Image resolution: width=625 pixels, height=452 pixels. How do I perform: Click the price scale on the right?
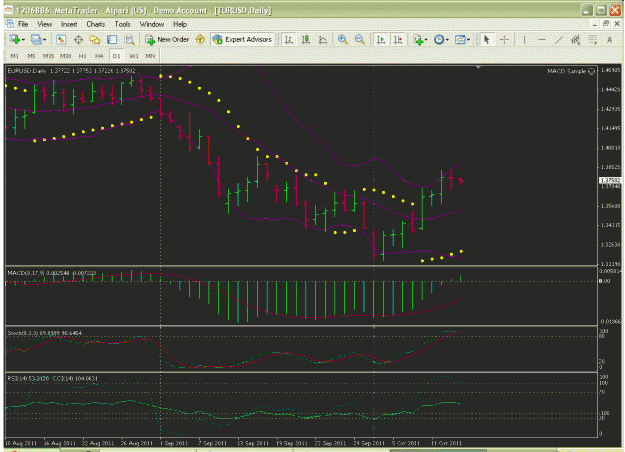(x=610, y=165)
